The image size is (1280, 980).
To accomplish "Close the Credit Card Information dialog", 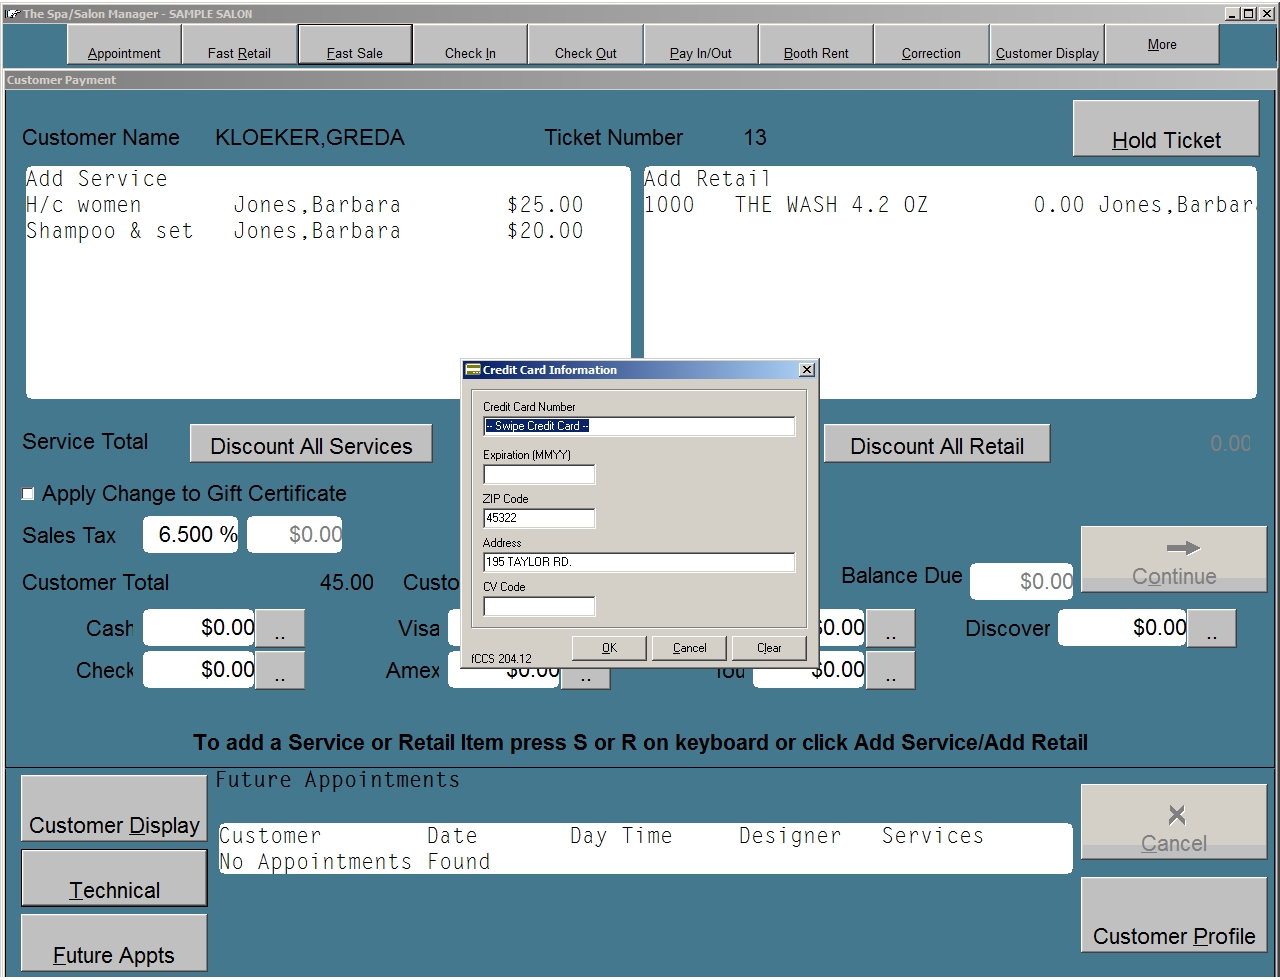I will pos(807,370).
